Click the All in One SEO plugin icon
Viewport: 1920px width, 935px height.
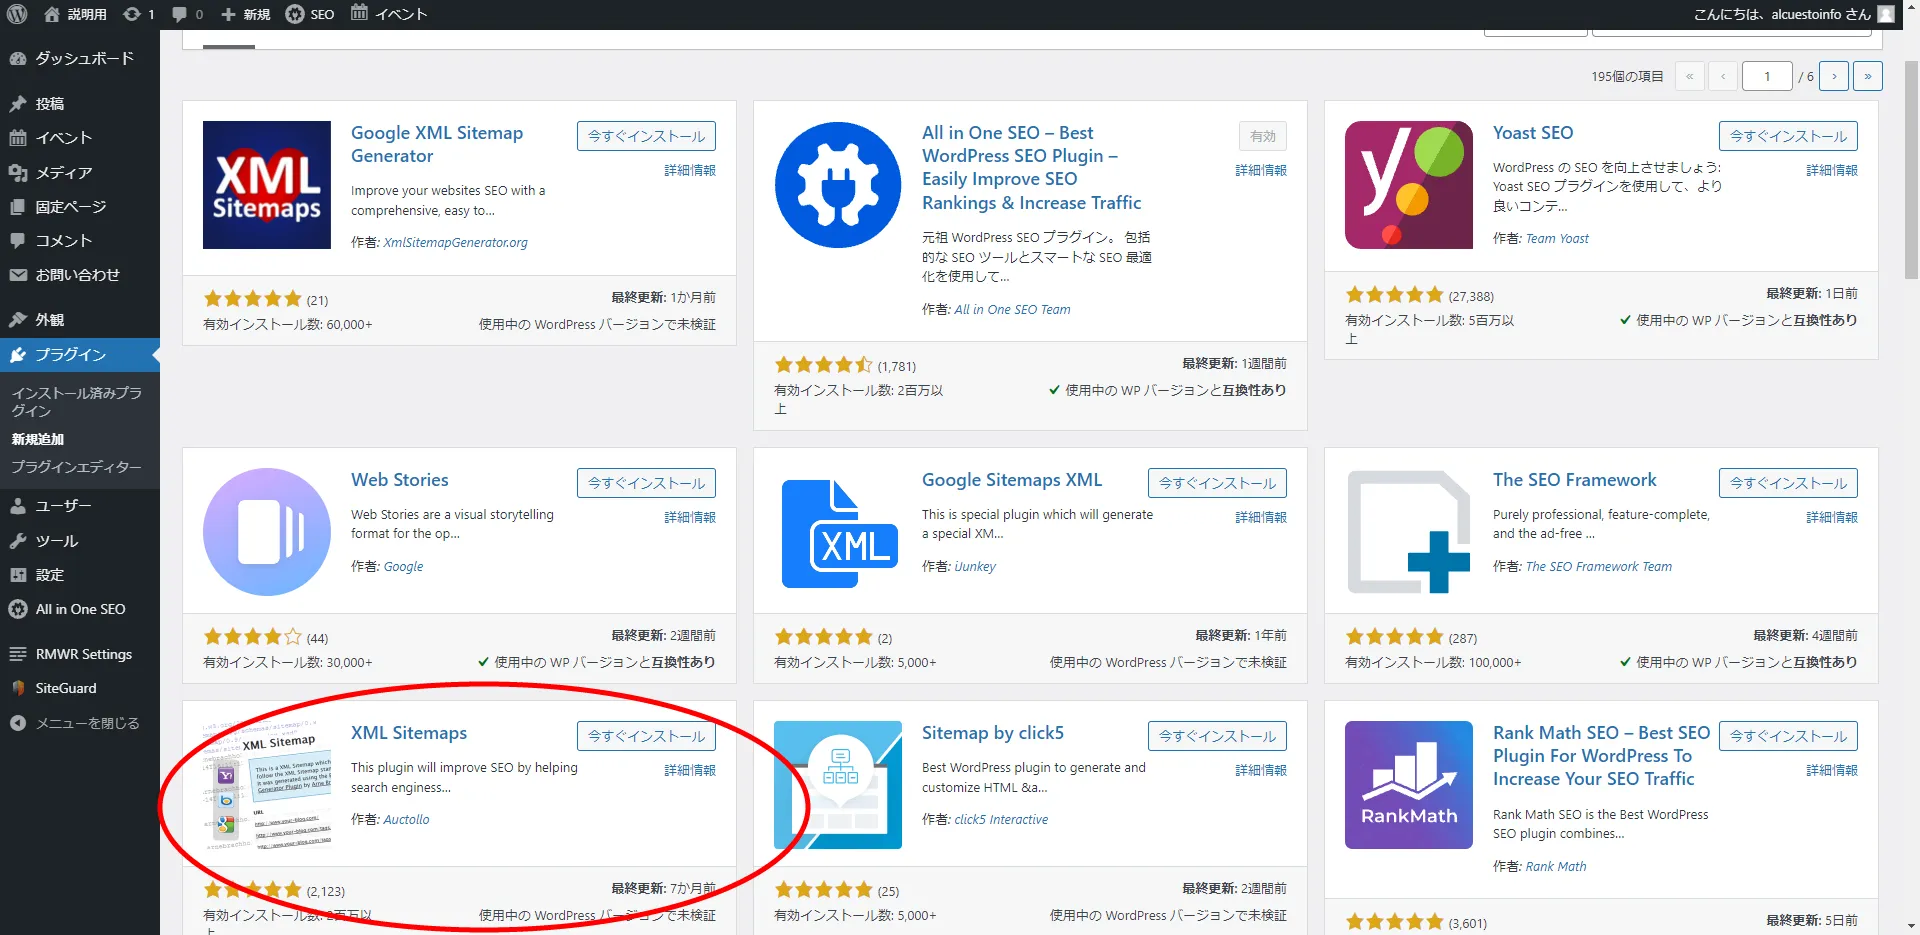point(838,185)
